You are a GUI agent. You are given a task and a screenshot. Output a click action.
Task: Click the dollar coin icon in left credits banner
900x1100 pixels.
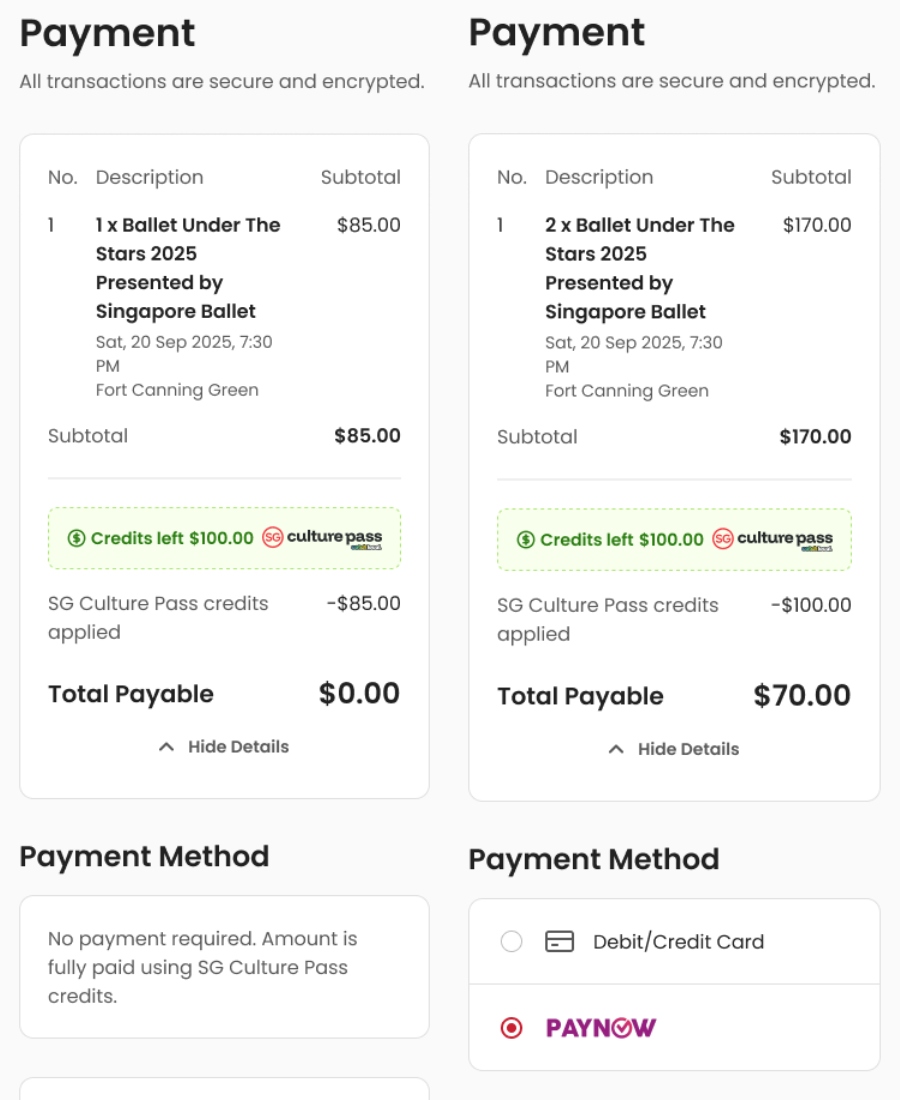[x=77, y=538]
